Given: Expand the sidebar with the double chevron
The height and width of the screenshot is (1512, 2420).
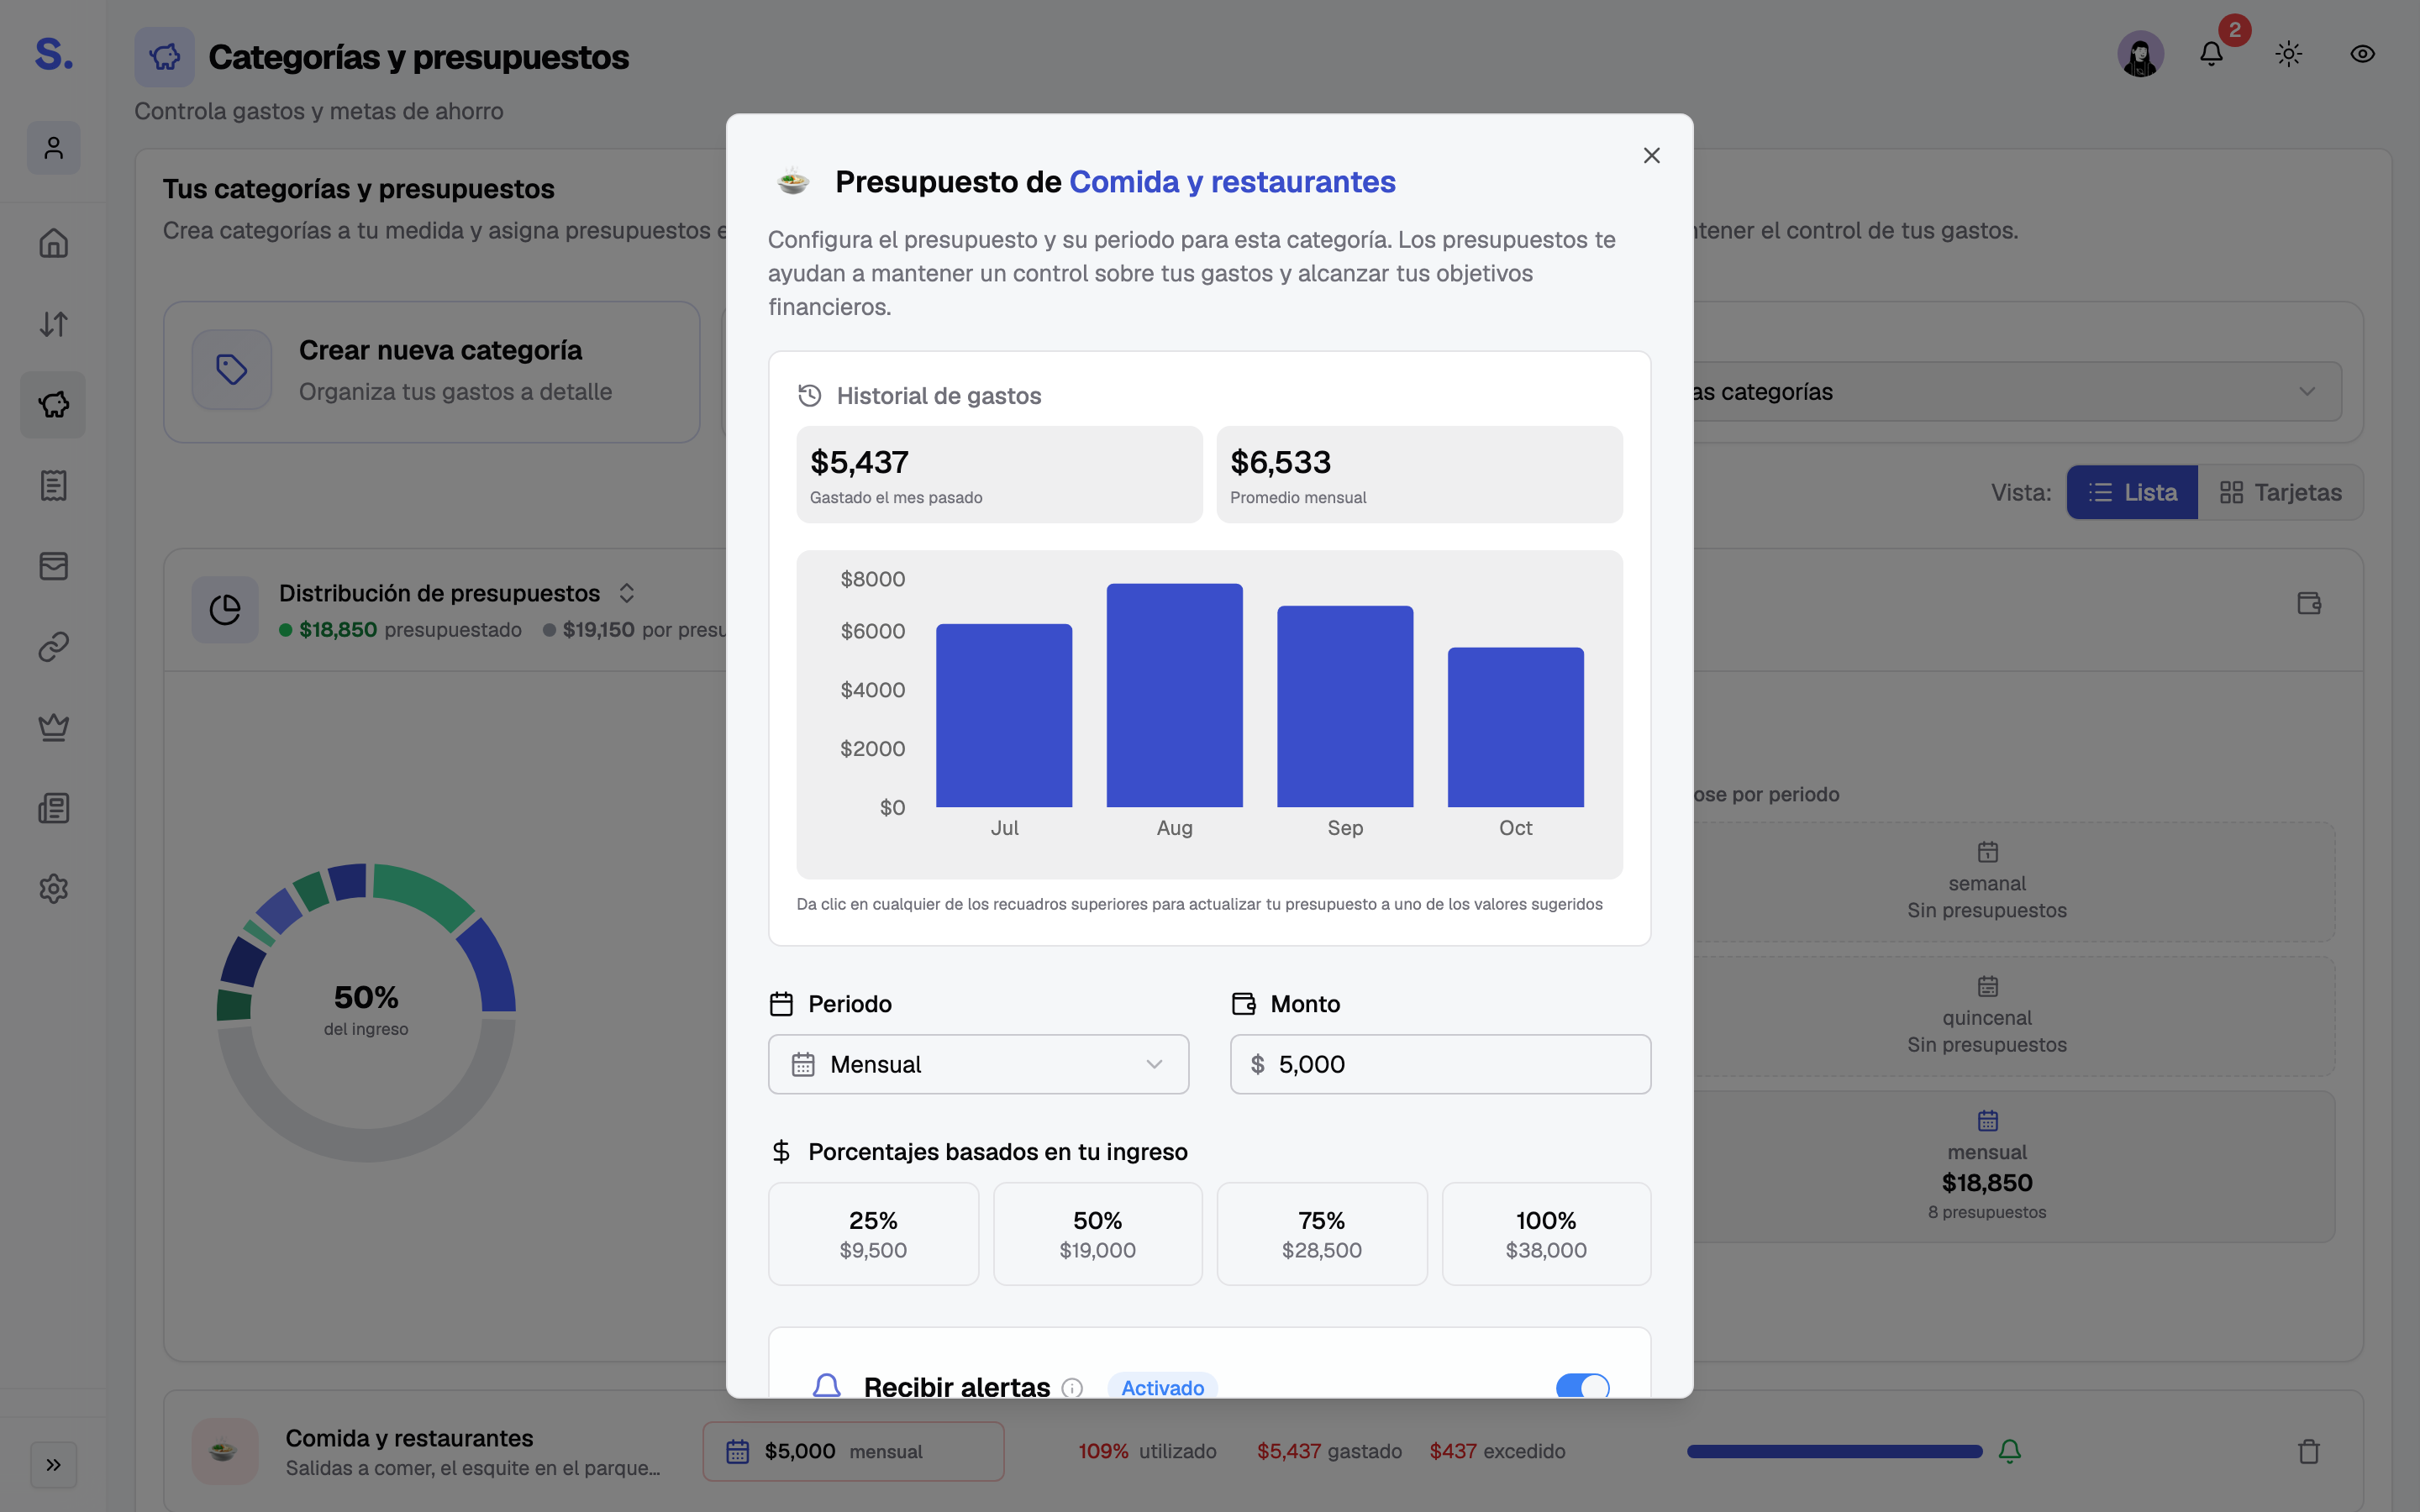Looking at the screenshot, I should [53, 1465].
